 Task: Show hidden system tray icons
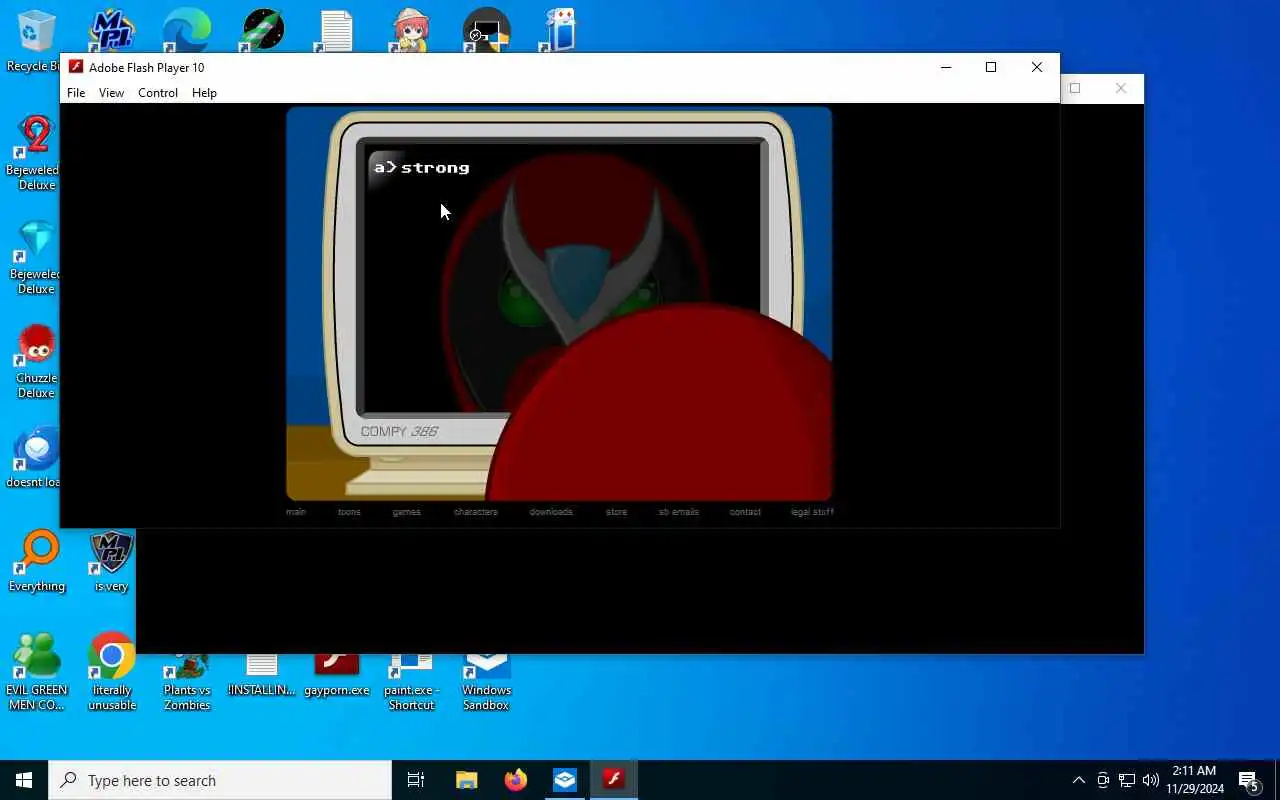click(x=1078, y=780)
